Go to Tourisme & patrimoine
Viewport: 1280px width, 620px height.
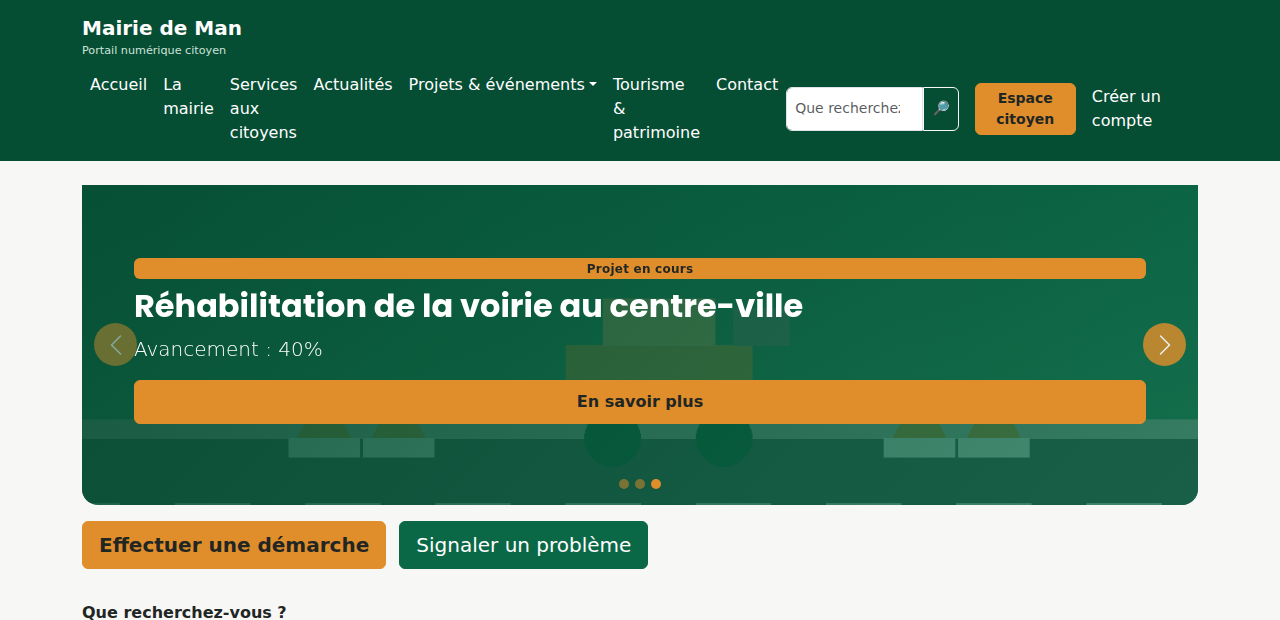(x=656, y=109)
